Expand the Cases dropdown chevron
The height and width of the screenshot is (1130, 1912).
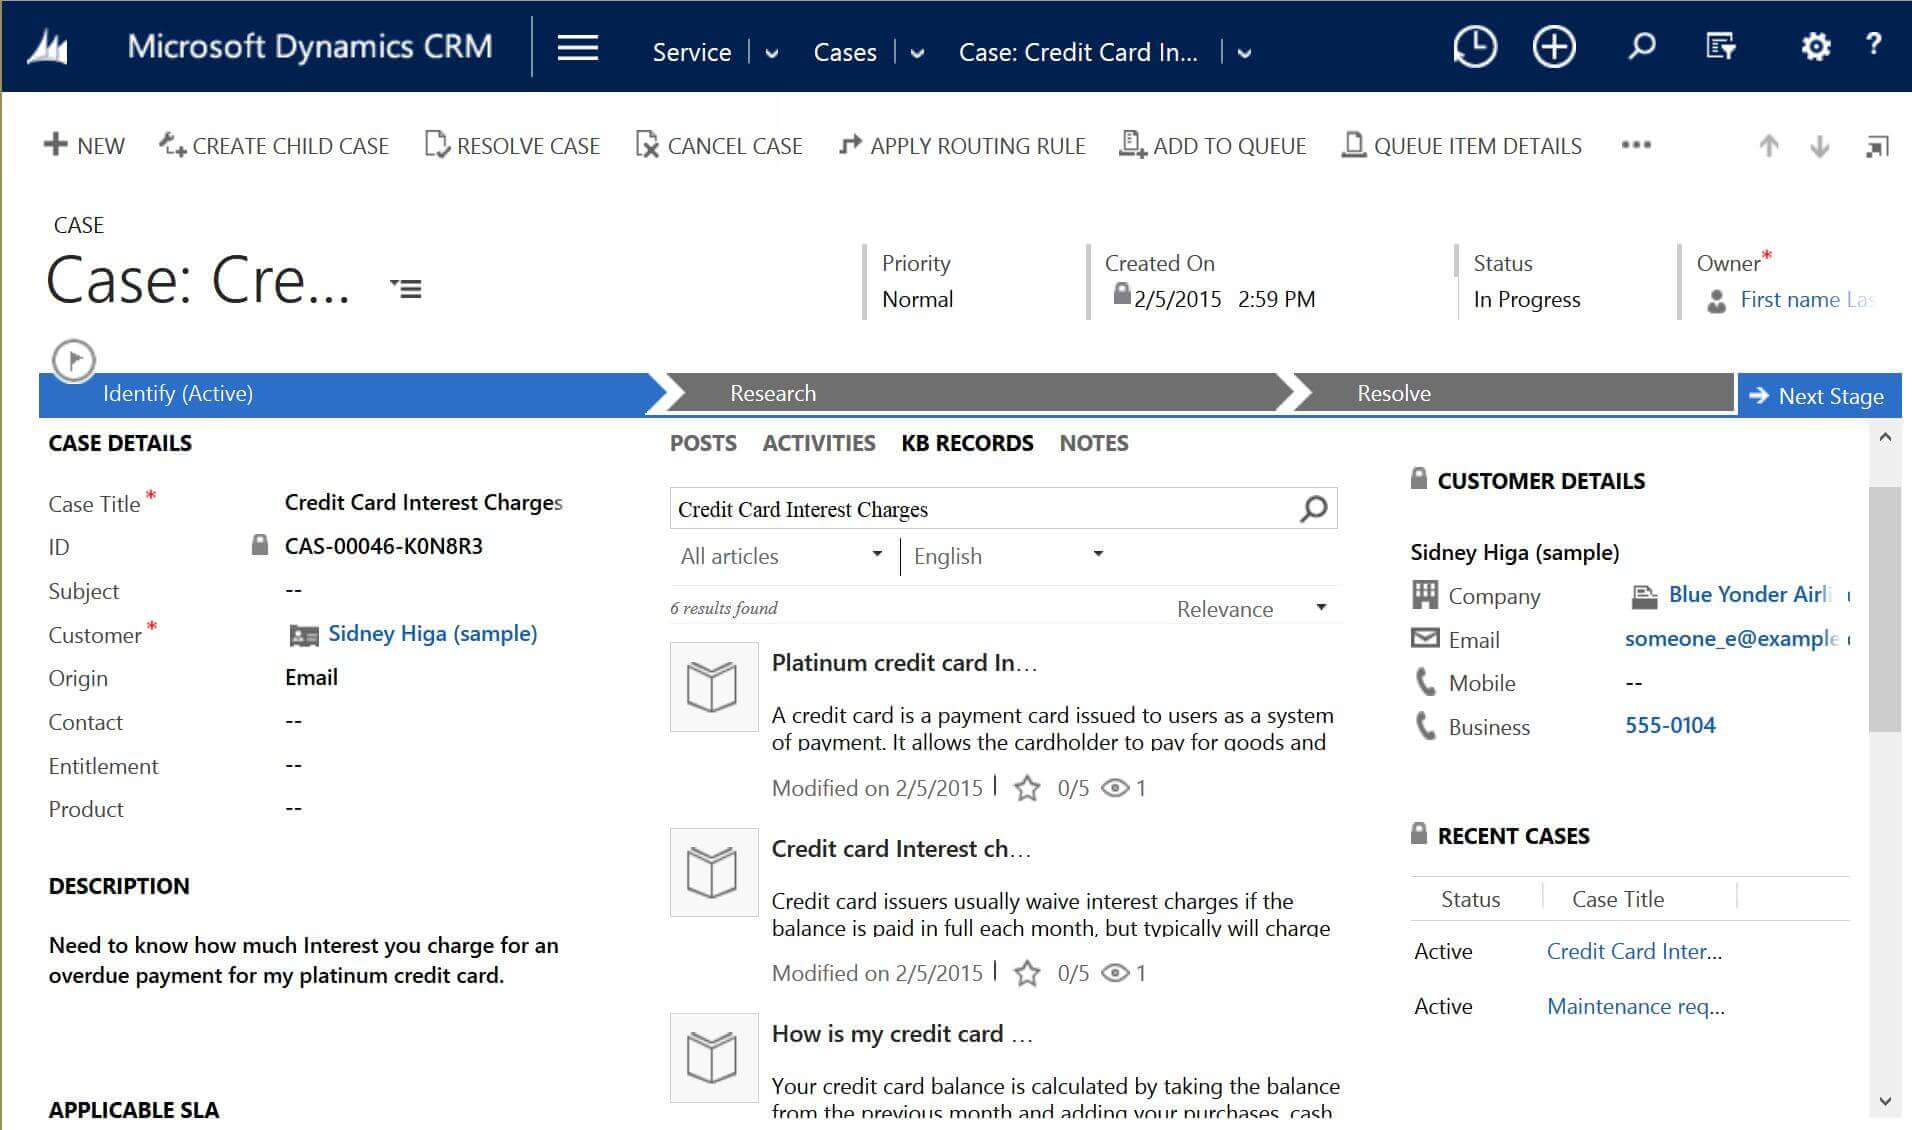[x=917, y=53]
